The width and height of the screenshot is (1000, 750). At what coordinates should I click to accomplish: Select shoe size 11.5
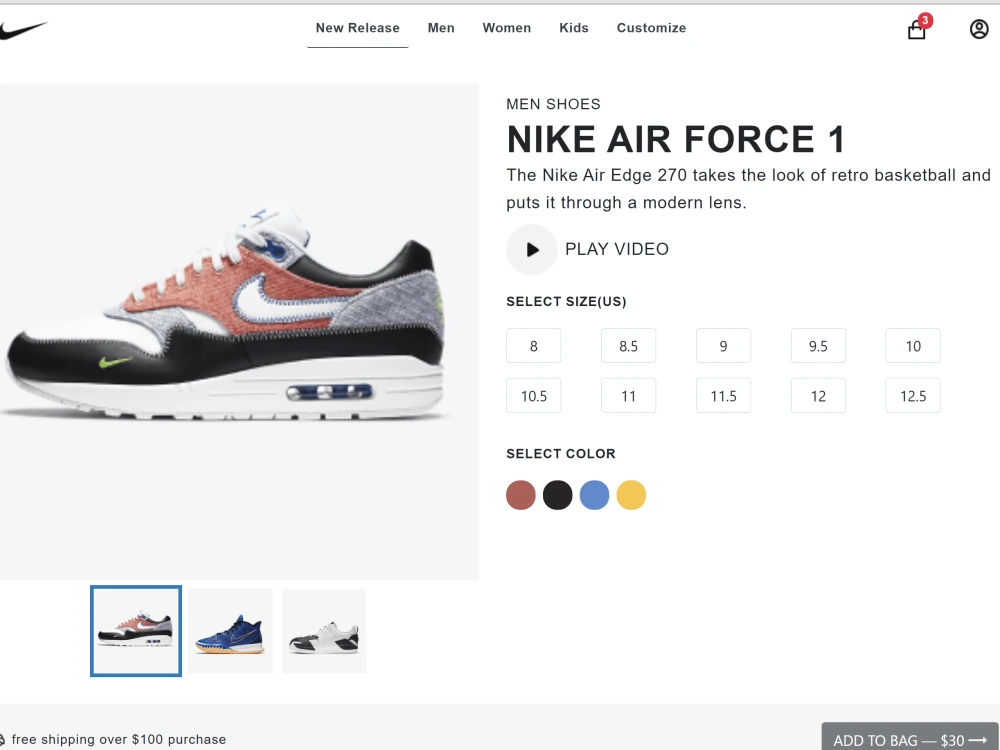click(723, 395)
